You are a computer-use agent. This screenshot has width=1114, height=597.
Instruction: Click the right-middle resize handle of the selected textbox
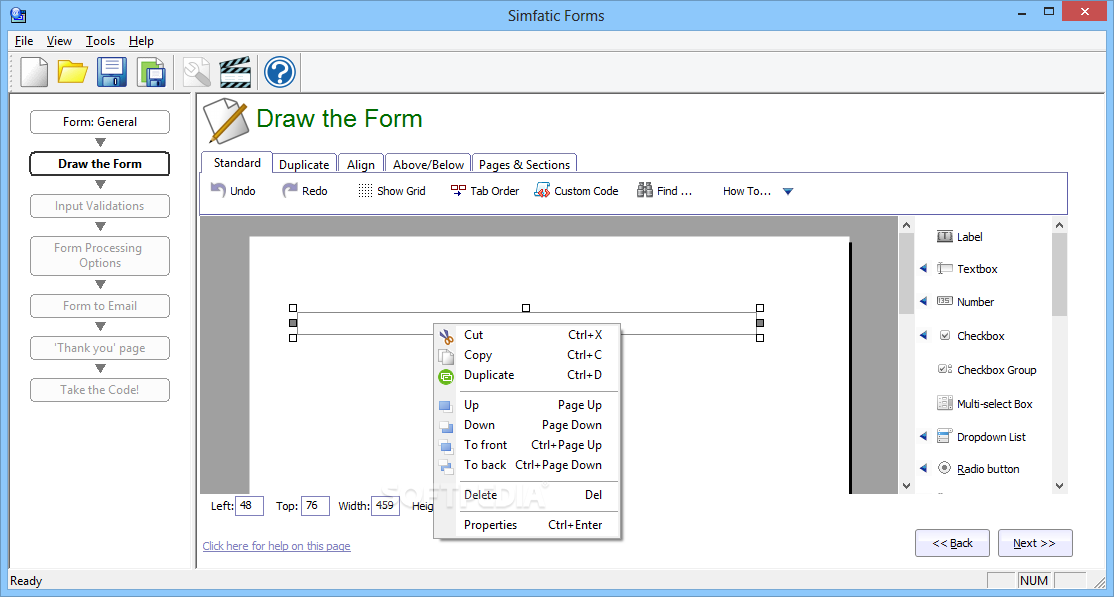point(759,323)
